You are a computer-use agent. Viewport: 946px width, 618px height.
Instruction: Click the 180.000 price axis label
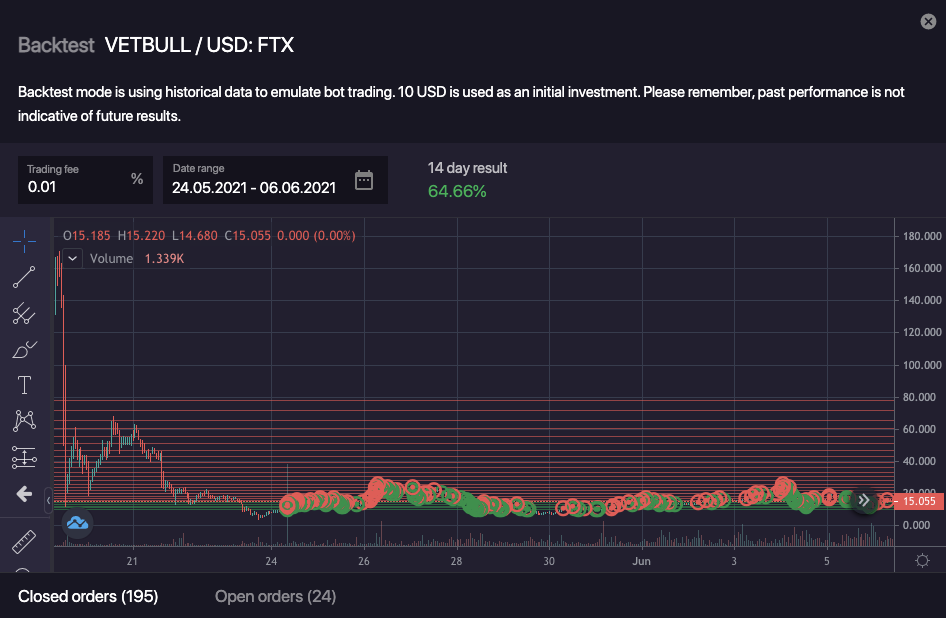tap(922, 236)
